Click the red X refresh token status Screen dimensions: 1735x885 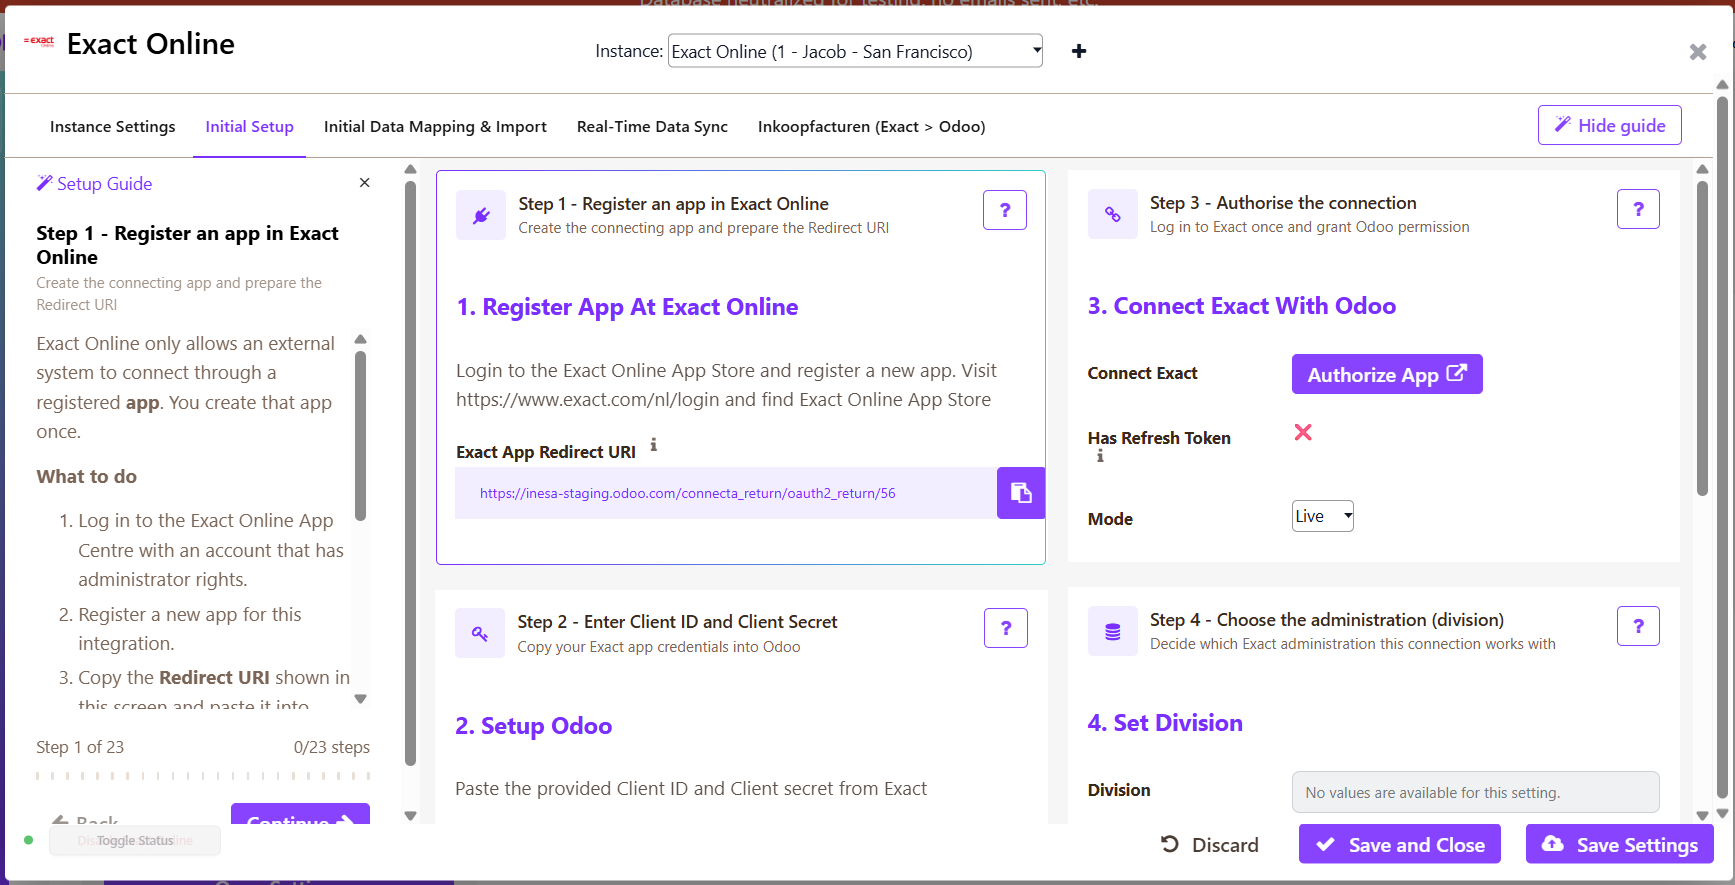pos(1303,432)
